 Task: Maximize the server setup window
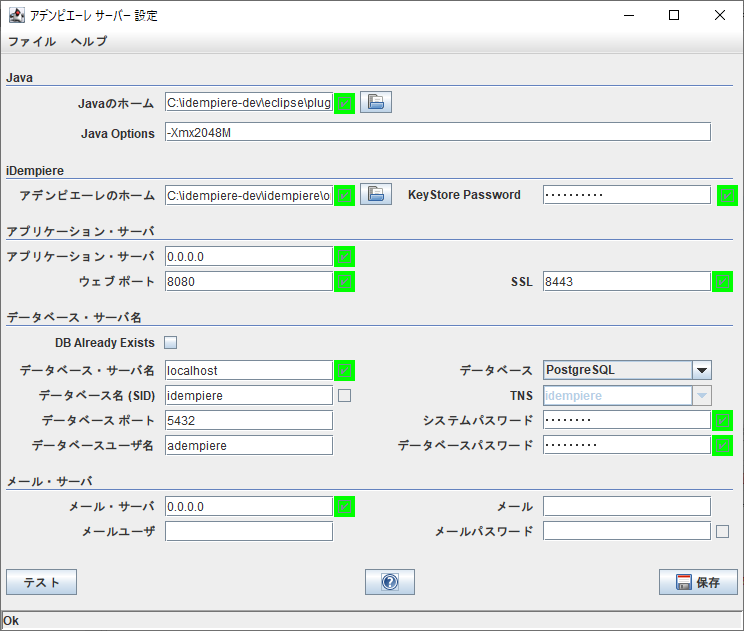[674, 15]
